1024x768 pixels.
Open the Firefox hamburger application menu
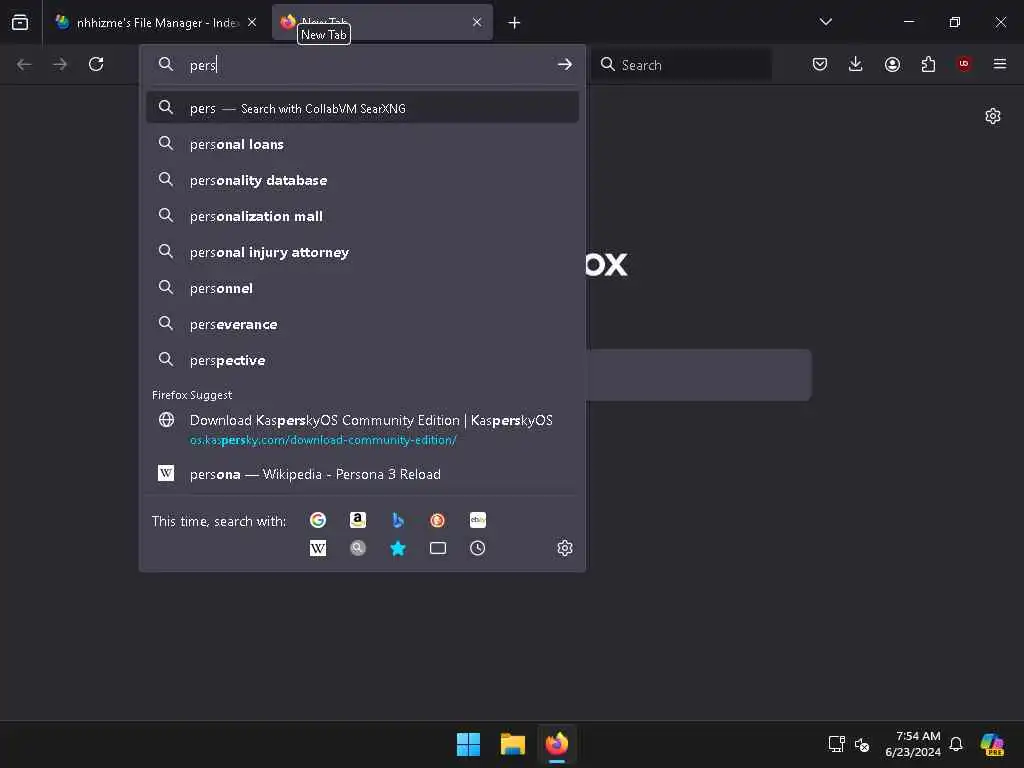click(1000, 64)
